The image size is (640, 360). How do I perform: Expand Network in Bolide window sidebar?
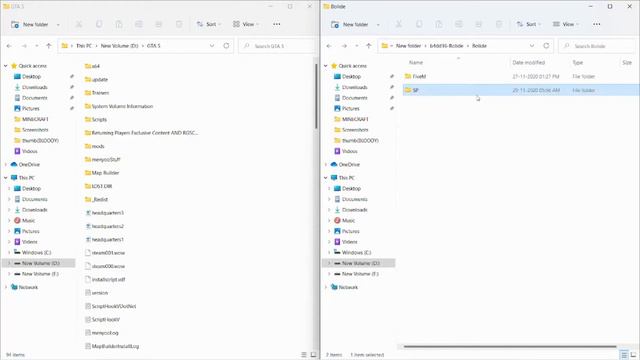click(326, 287)
